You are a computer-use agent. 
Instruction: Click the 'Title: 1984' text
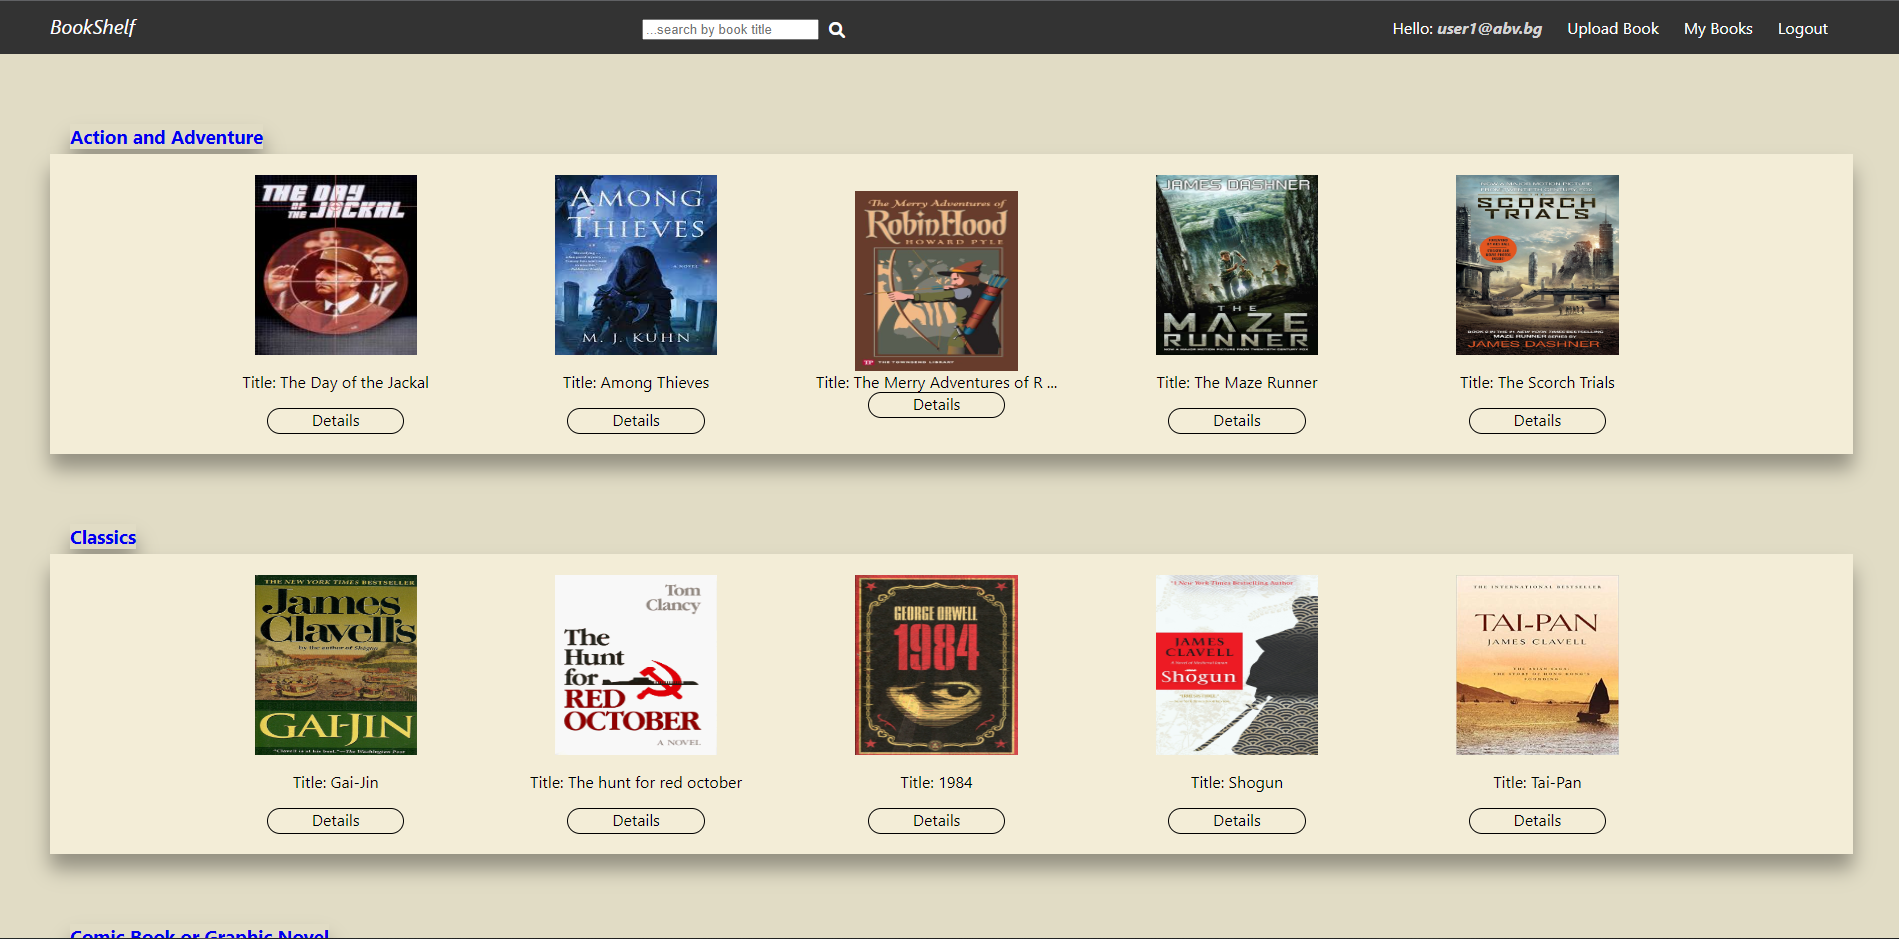click(936, 783)
